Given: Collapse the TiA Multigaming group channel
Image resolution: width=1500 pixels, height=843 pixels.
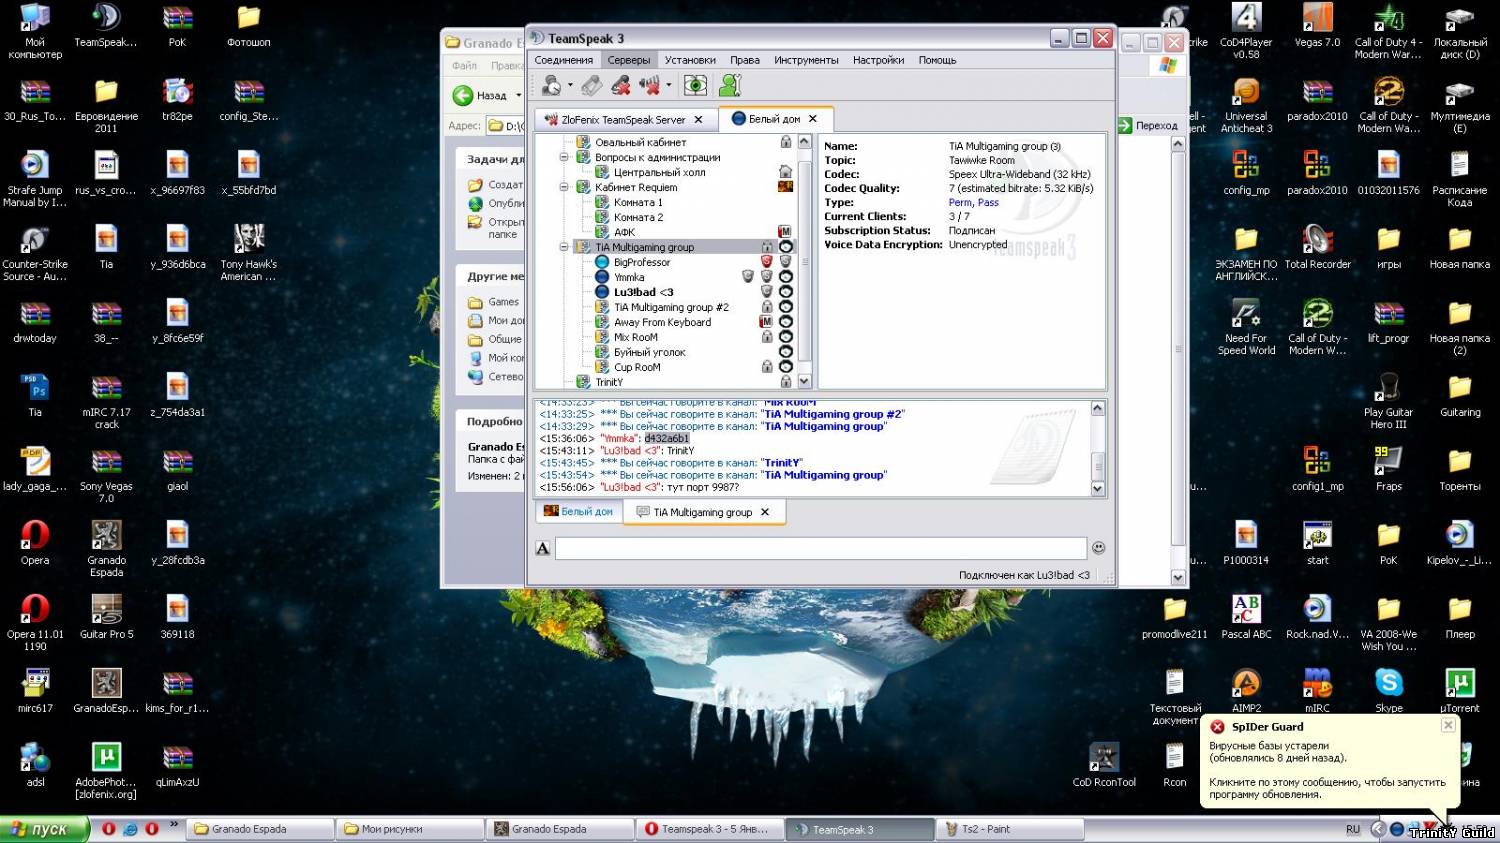Looking at the screenshot, I should 564,247.
